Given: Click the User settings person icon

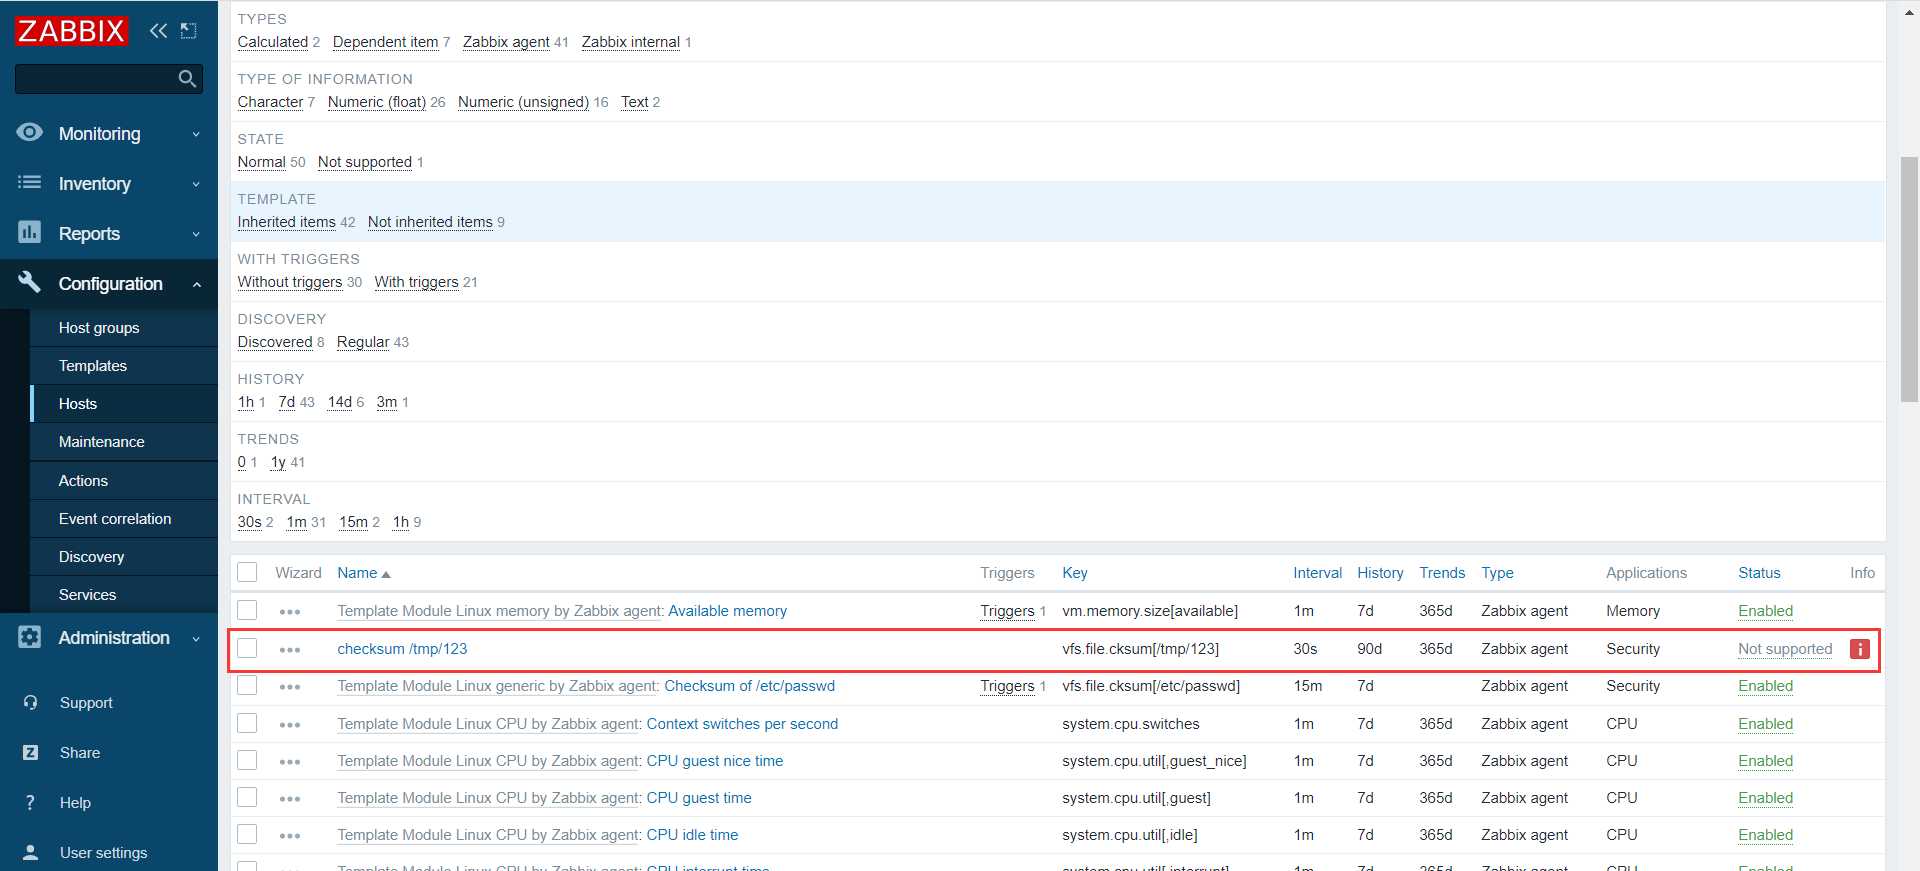Looking at the screenshot, I should [x=31, y=853].
